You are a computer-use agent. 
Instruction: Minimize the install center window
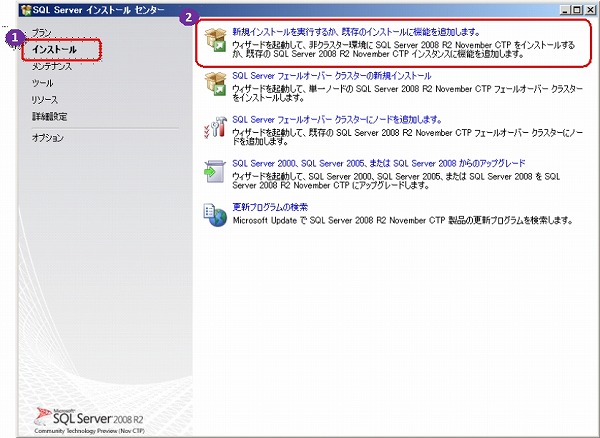566,11
